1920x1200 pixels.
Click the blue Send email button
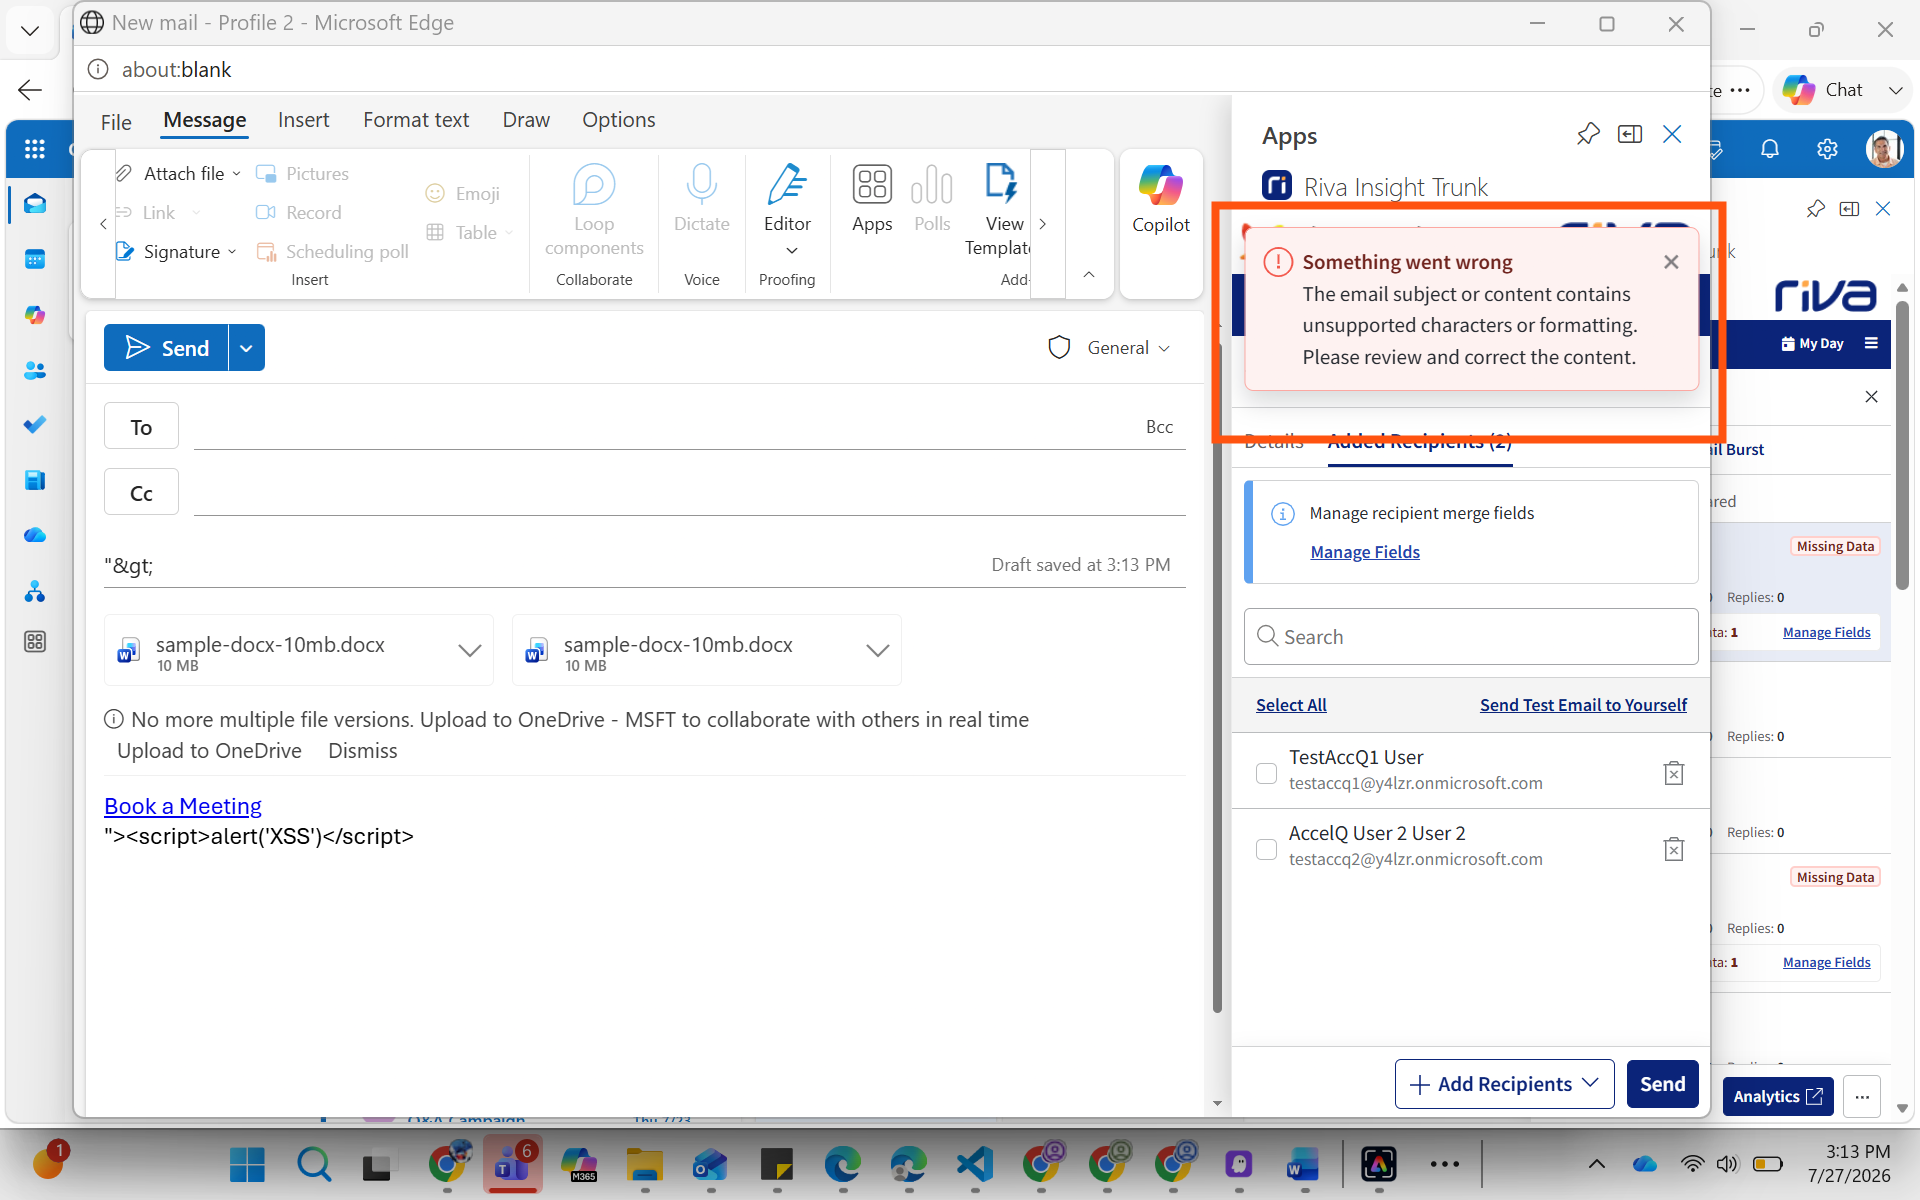167,348
